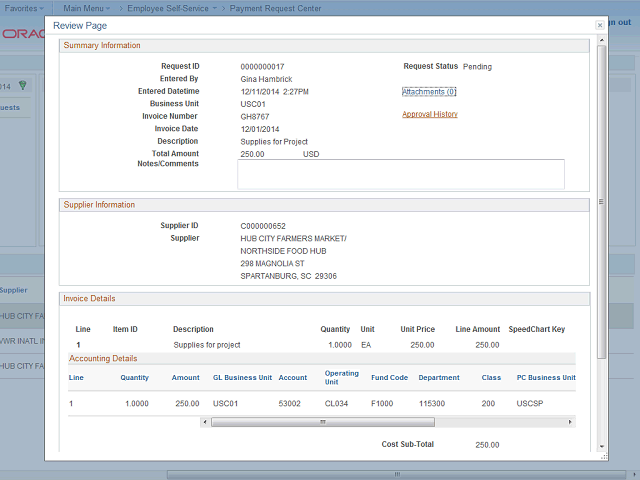640x480 pixels.
Task: Click inside the Notes/Comments text box
Action: 400,174
